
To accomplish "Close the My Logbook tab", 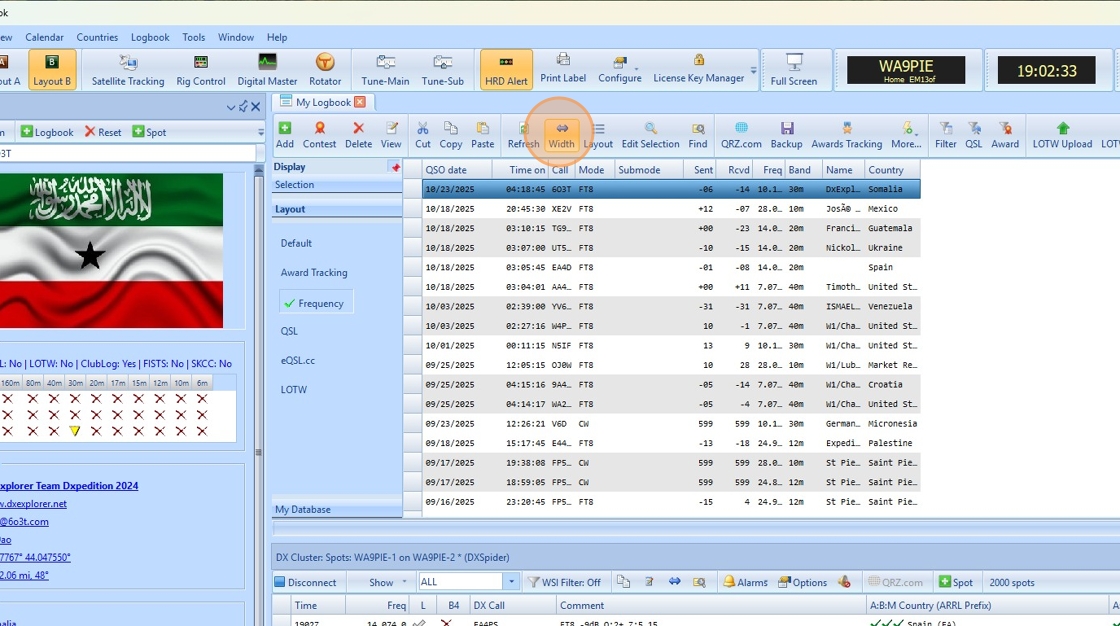I will (360, 102).
